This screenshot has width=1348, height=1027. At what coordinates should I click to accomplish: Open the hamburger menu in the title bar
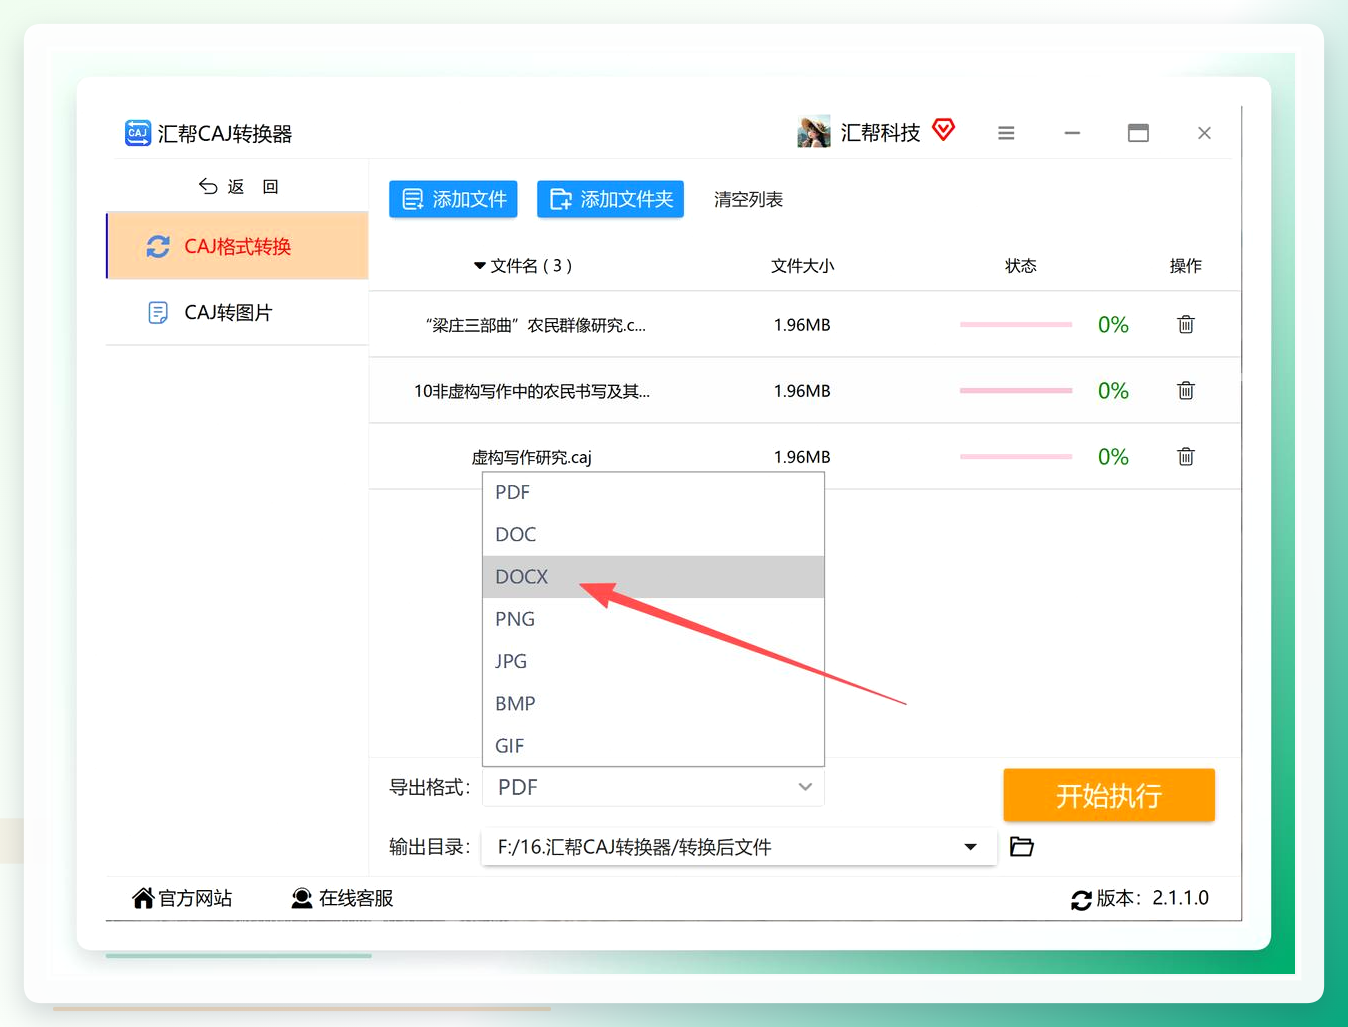tap(1006, 133)
